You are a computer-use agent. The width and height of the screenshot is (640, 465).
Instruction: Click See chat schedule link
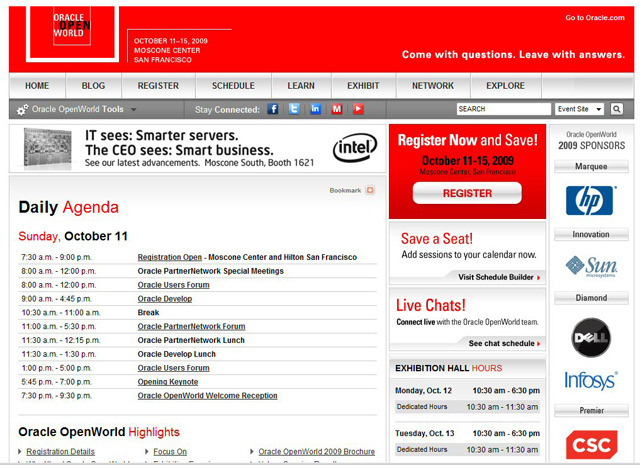point(504,343)
